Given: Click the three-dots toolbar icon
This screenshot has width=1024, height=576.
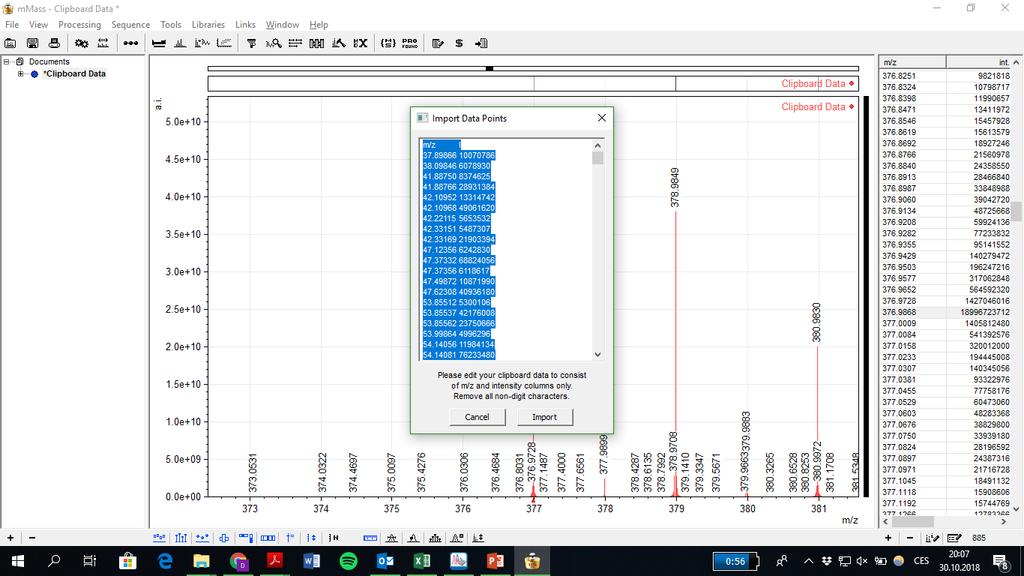Looking at the screenshot, I should point(131,43).
